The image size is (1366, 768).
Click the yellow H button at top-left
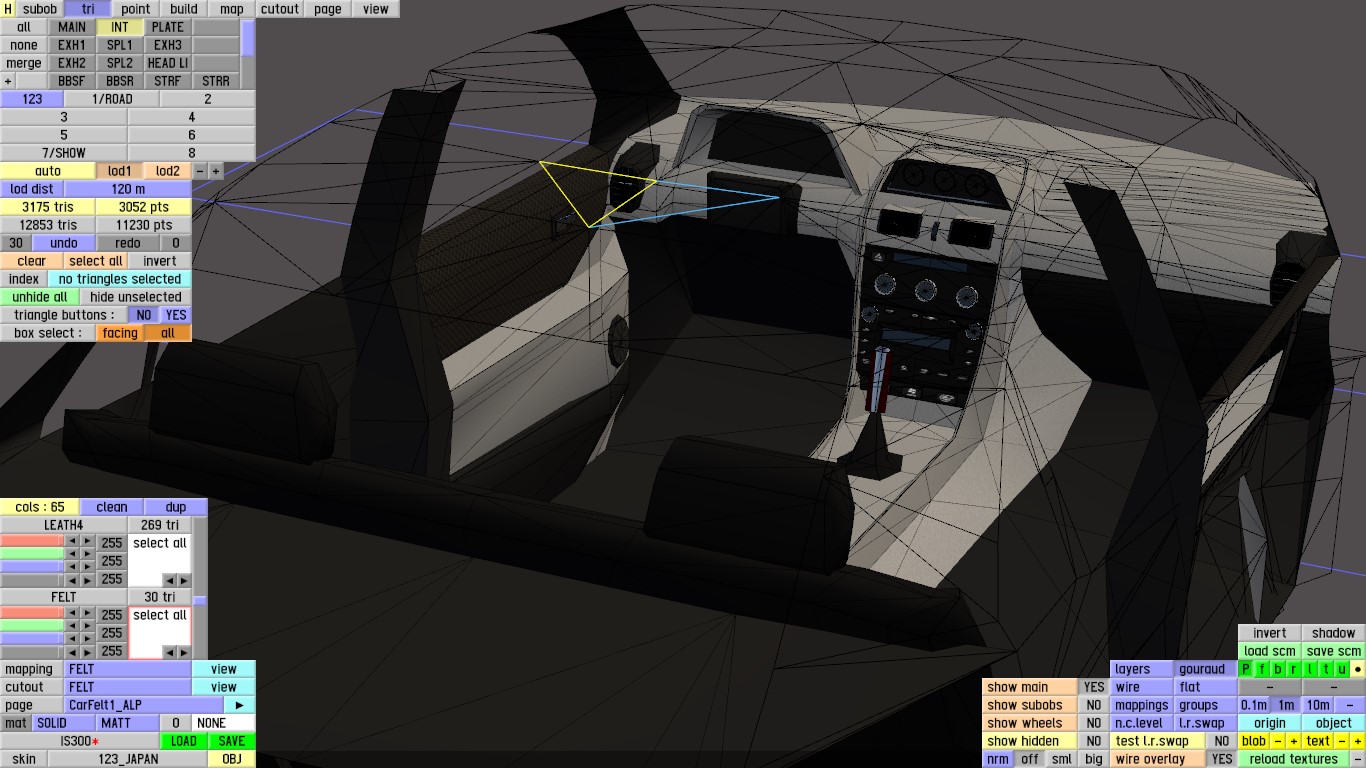click(x=8, y=9)
